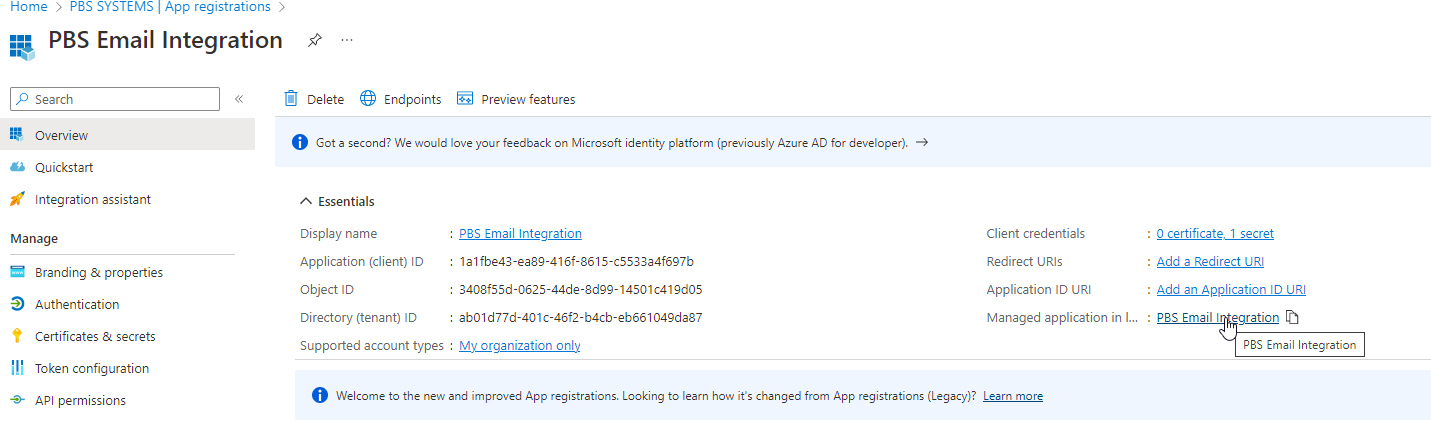Collapse the Essentials section

coord(306,201)
